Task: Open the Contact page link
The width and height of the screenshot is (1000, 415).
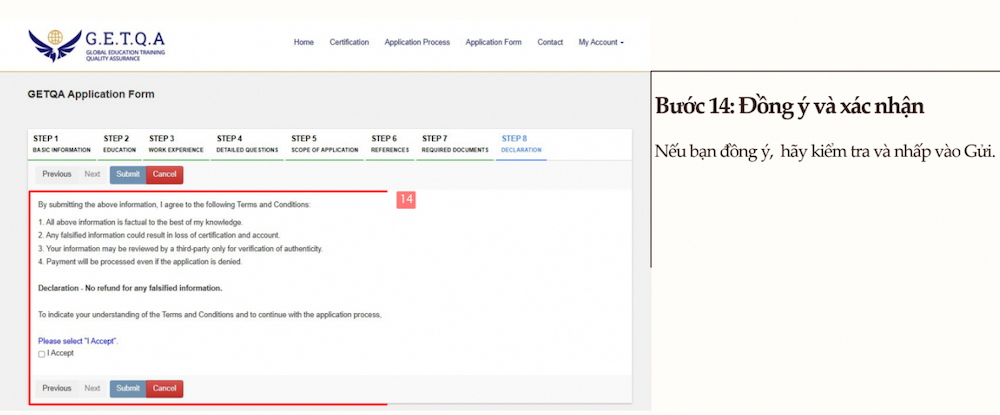Action: (550, 43)
